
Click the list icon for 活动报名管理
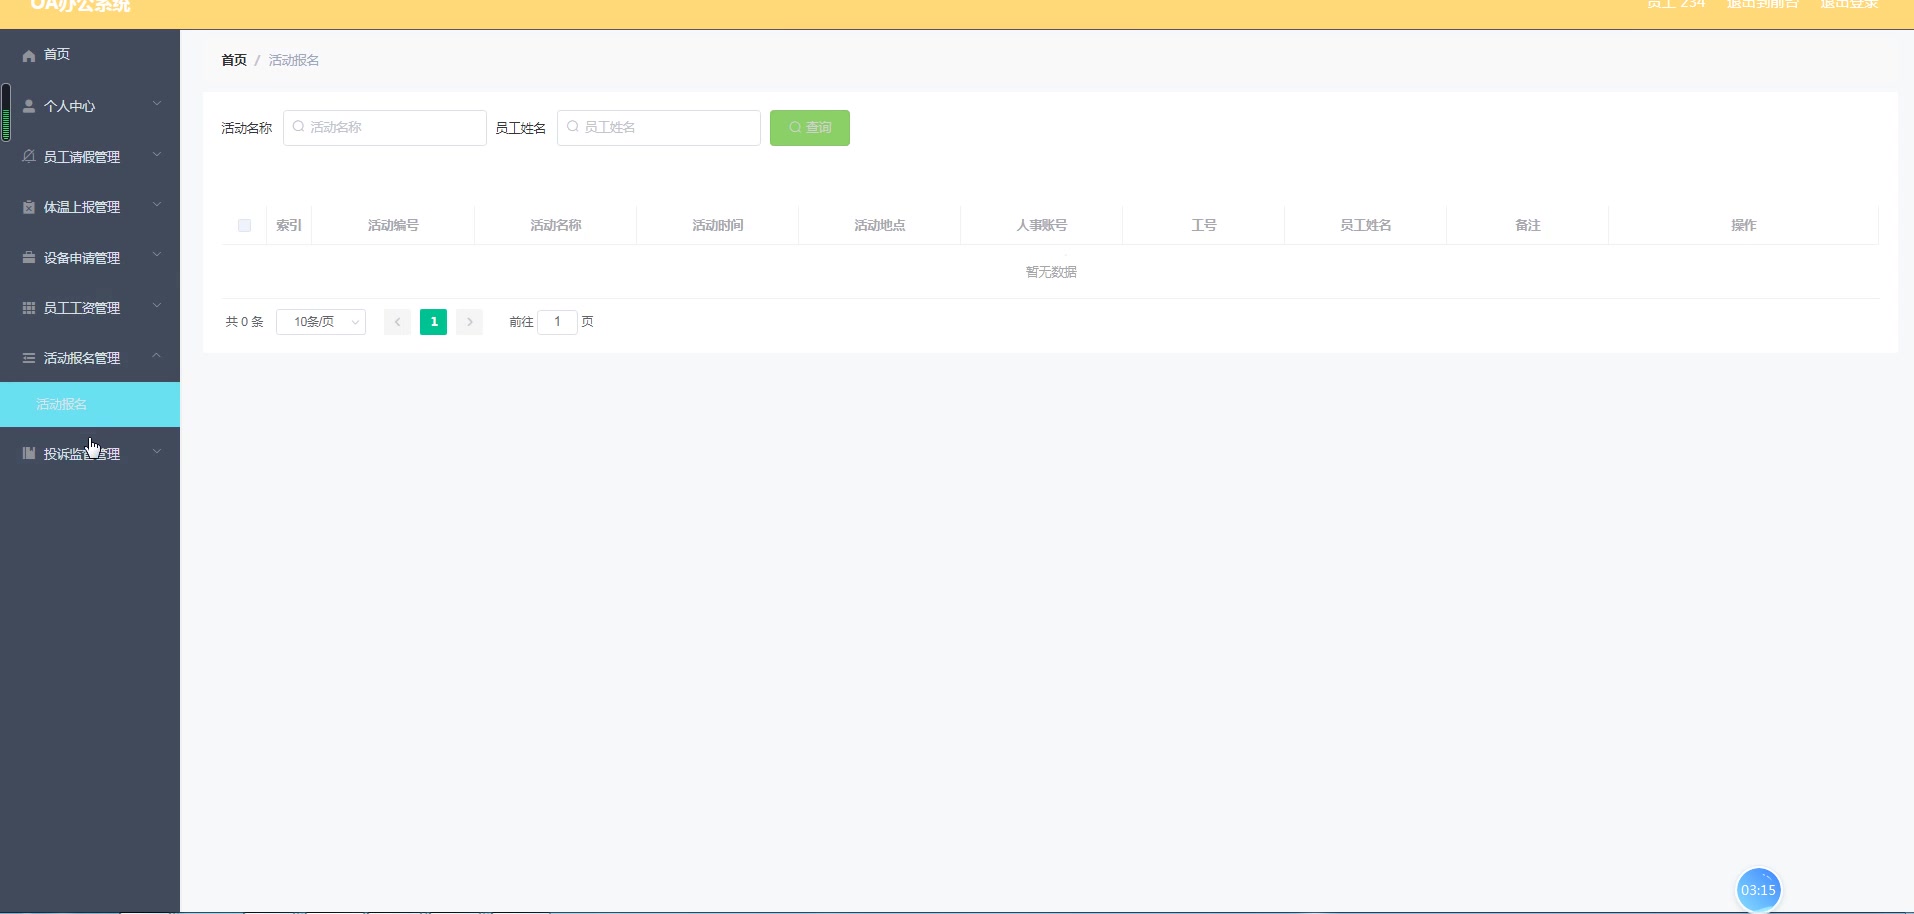click(x=29, y=358)
